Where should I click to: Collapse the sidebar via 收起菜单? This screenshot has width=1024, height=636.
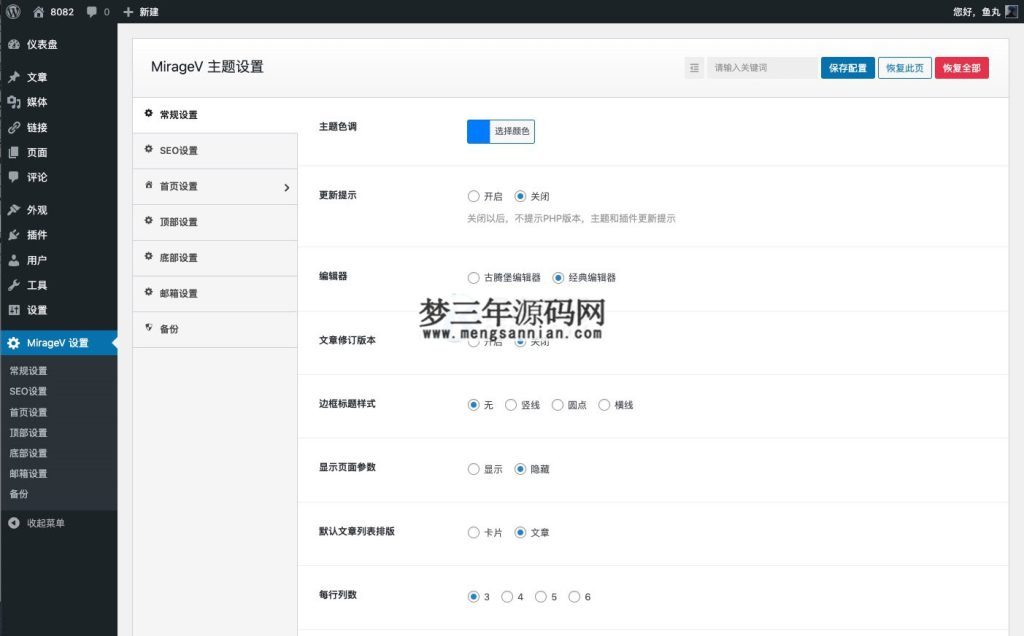click(43, 522)
